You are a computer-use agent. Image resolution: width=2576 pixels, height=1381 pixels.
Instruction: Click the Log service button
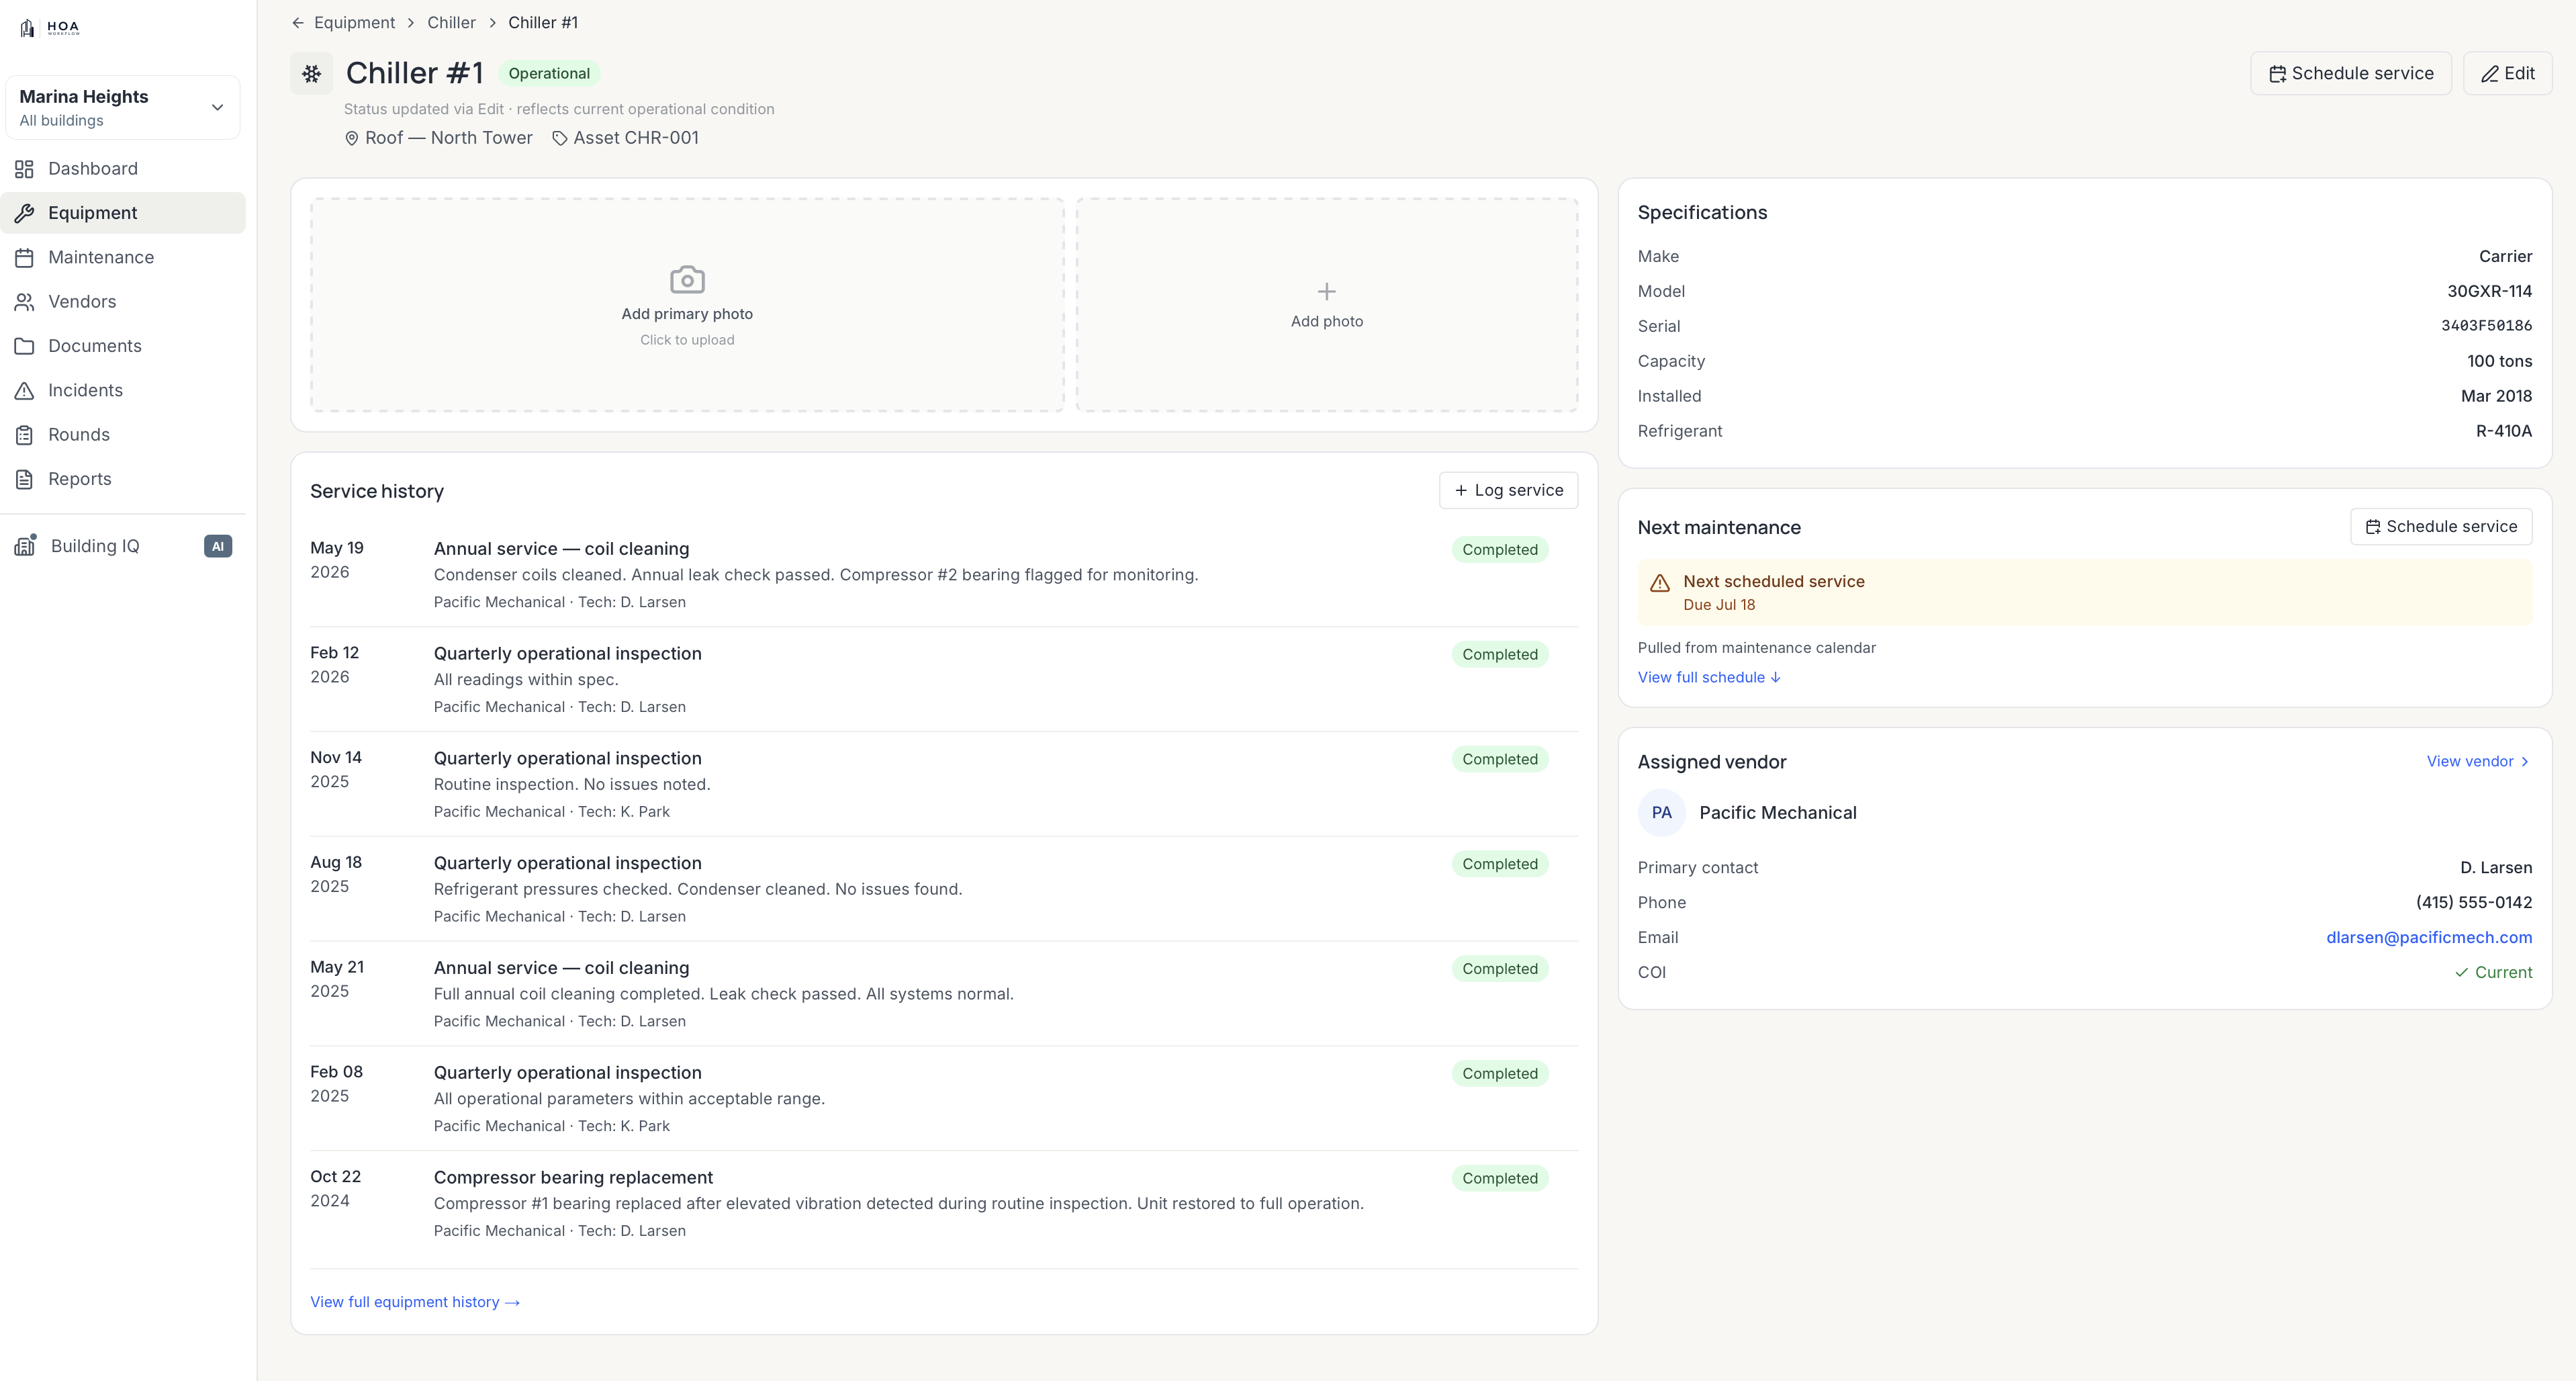click(x=1508, y=490)
